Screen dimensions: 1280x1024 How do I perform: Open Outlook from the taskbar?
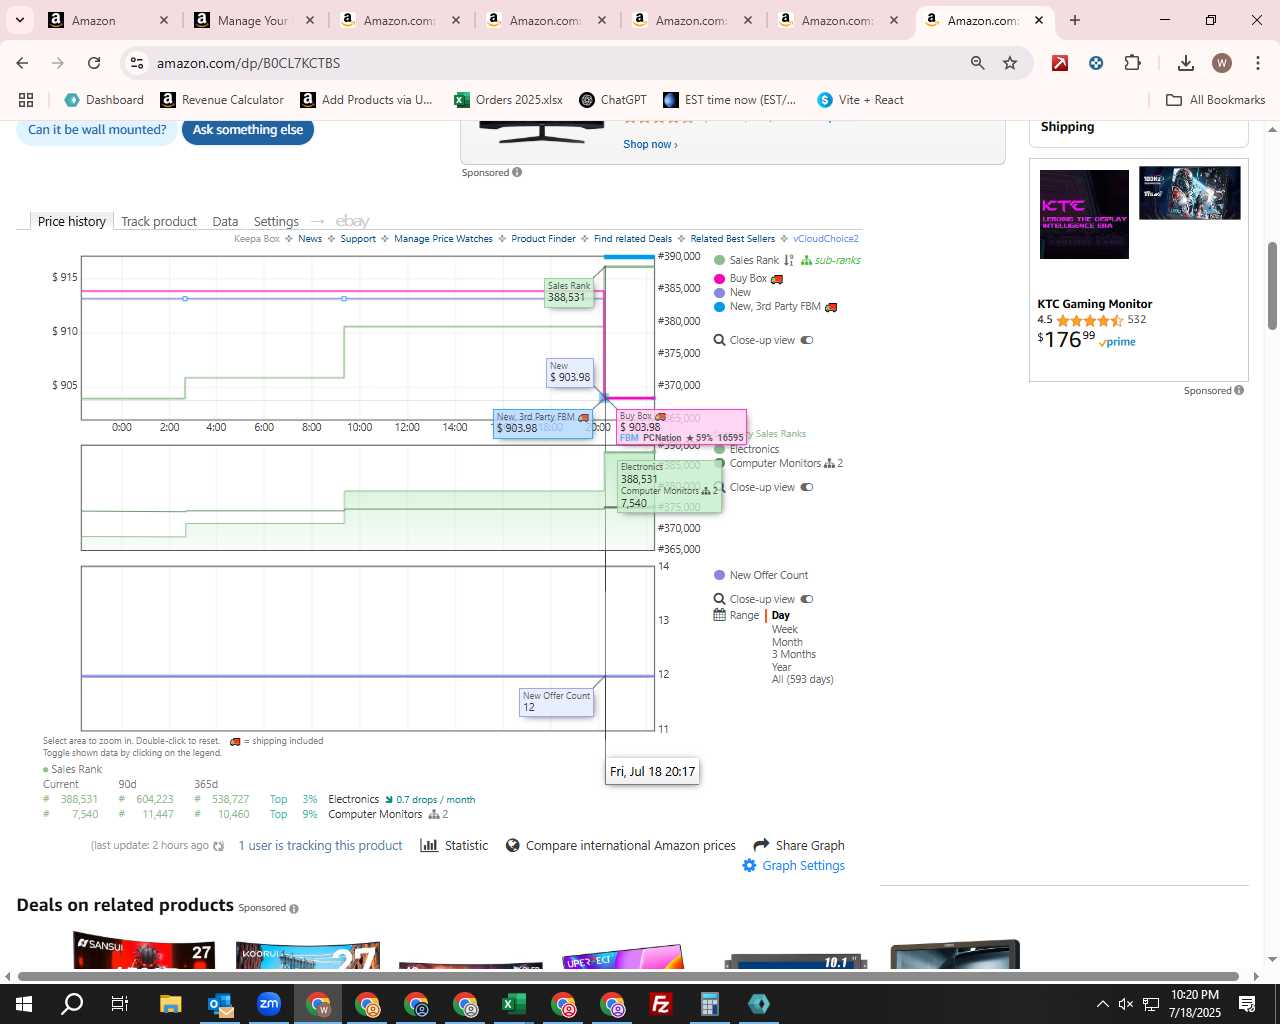[220, 1004]
